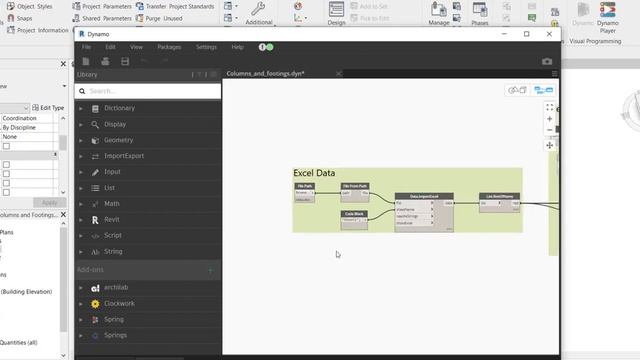Tick the checkbox below the None row

pyautogui.click(x=6, y=146)
